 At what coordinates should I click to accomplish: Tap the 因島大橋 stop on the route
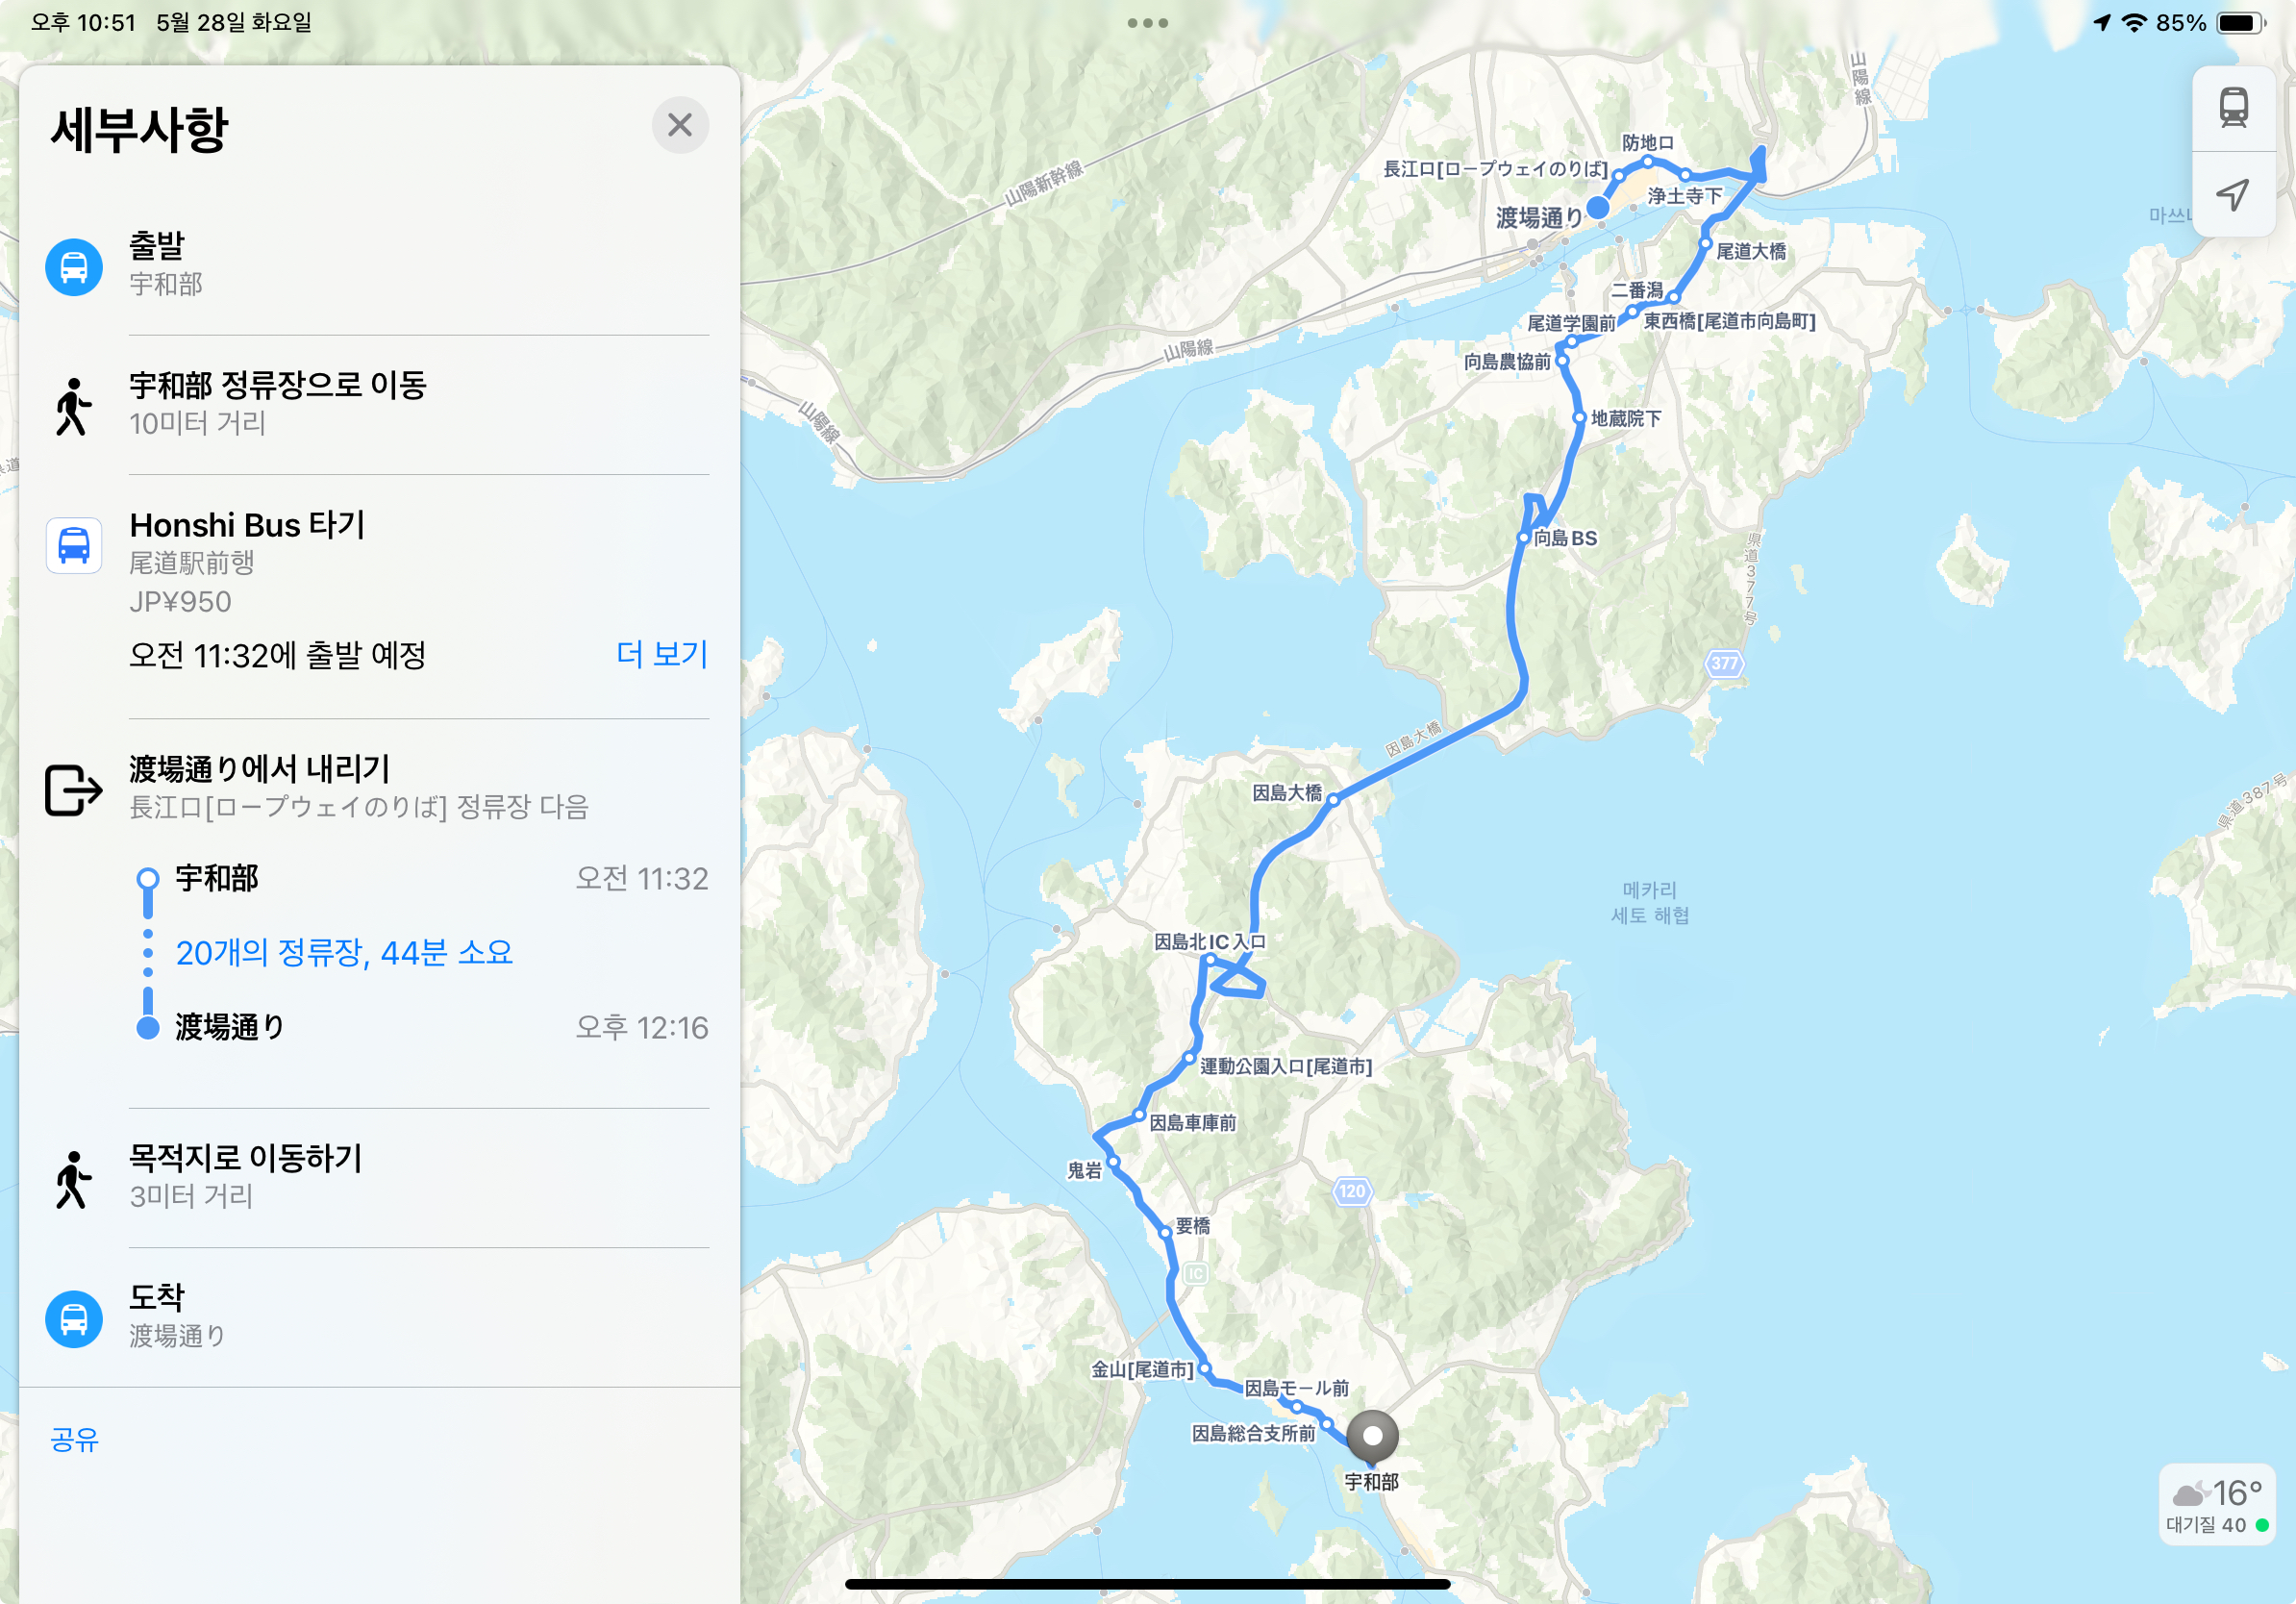(x=1333, y=799)
